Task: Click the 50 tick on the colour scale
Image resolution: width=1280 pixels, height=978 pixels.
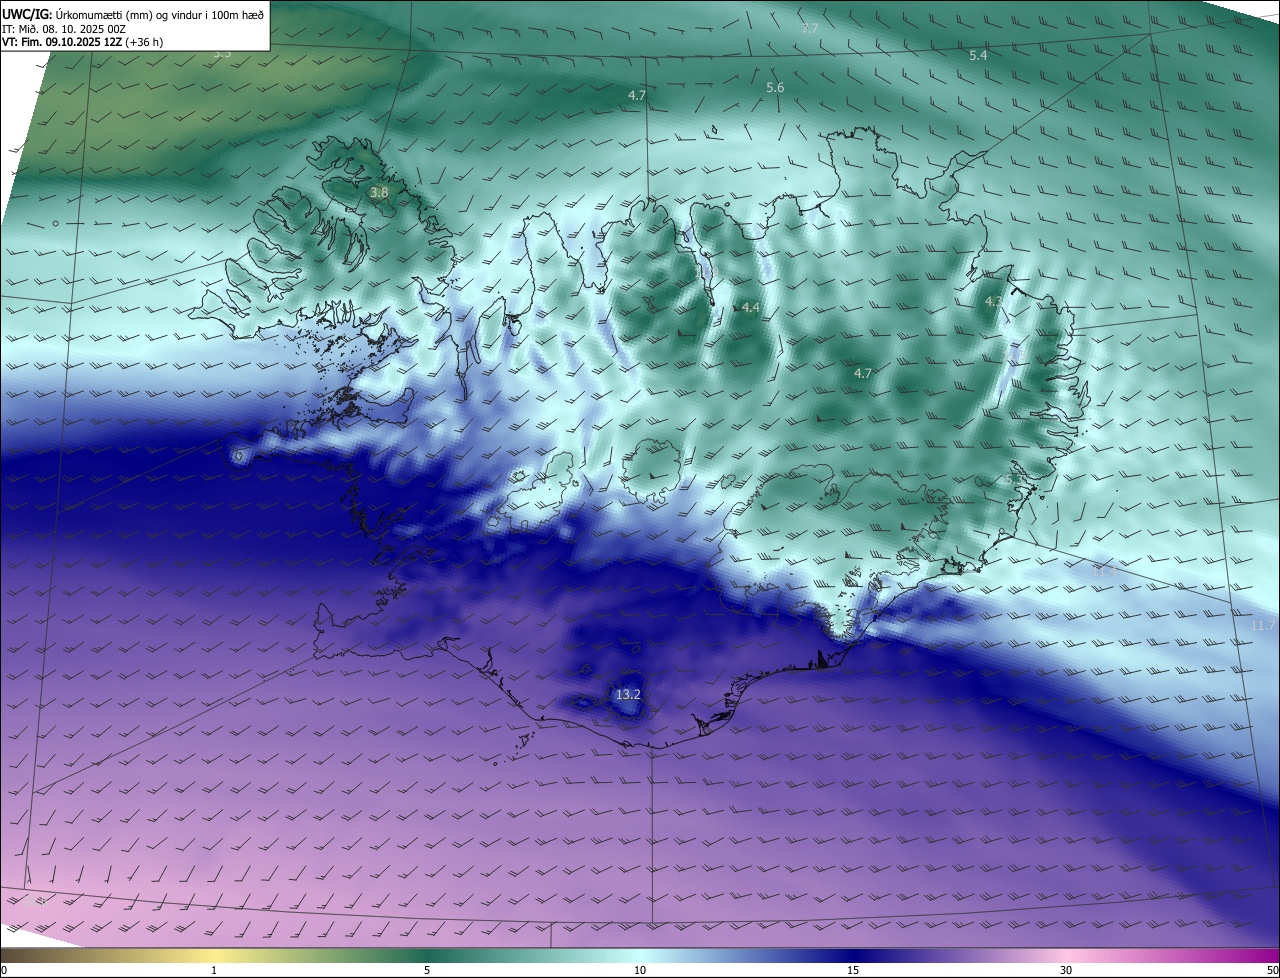Action: [1272, 970]
